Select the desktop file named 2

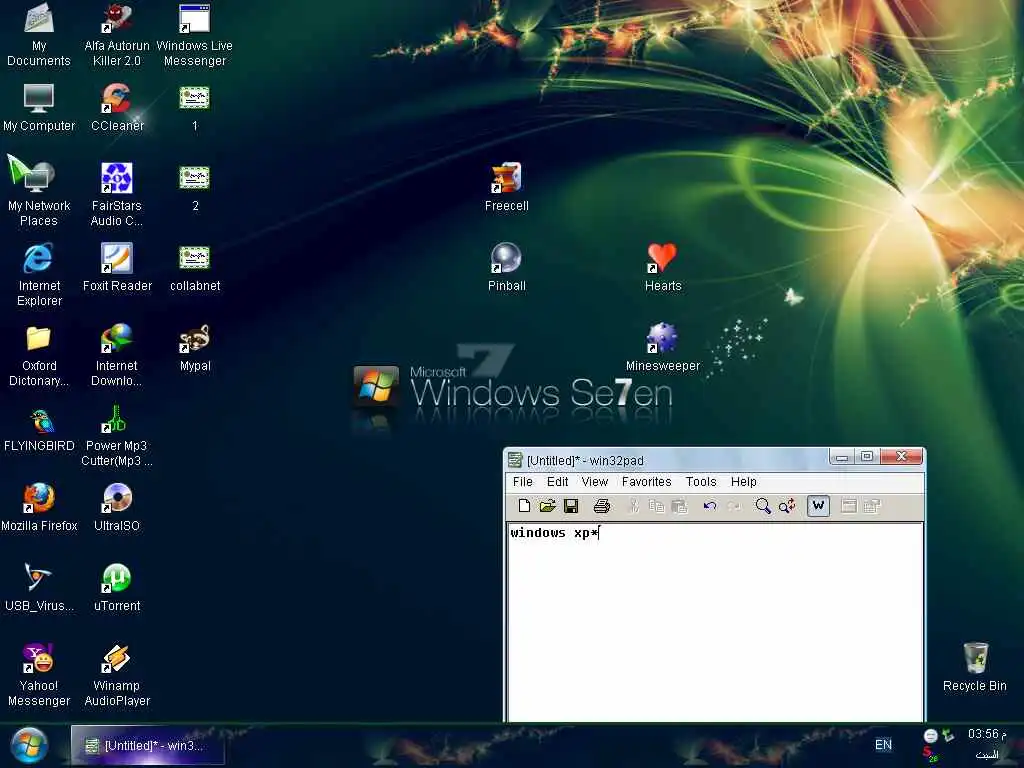(195, 189)
